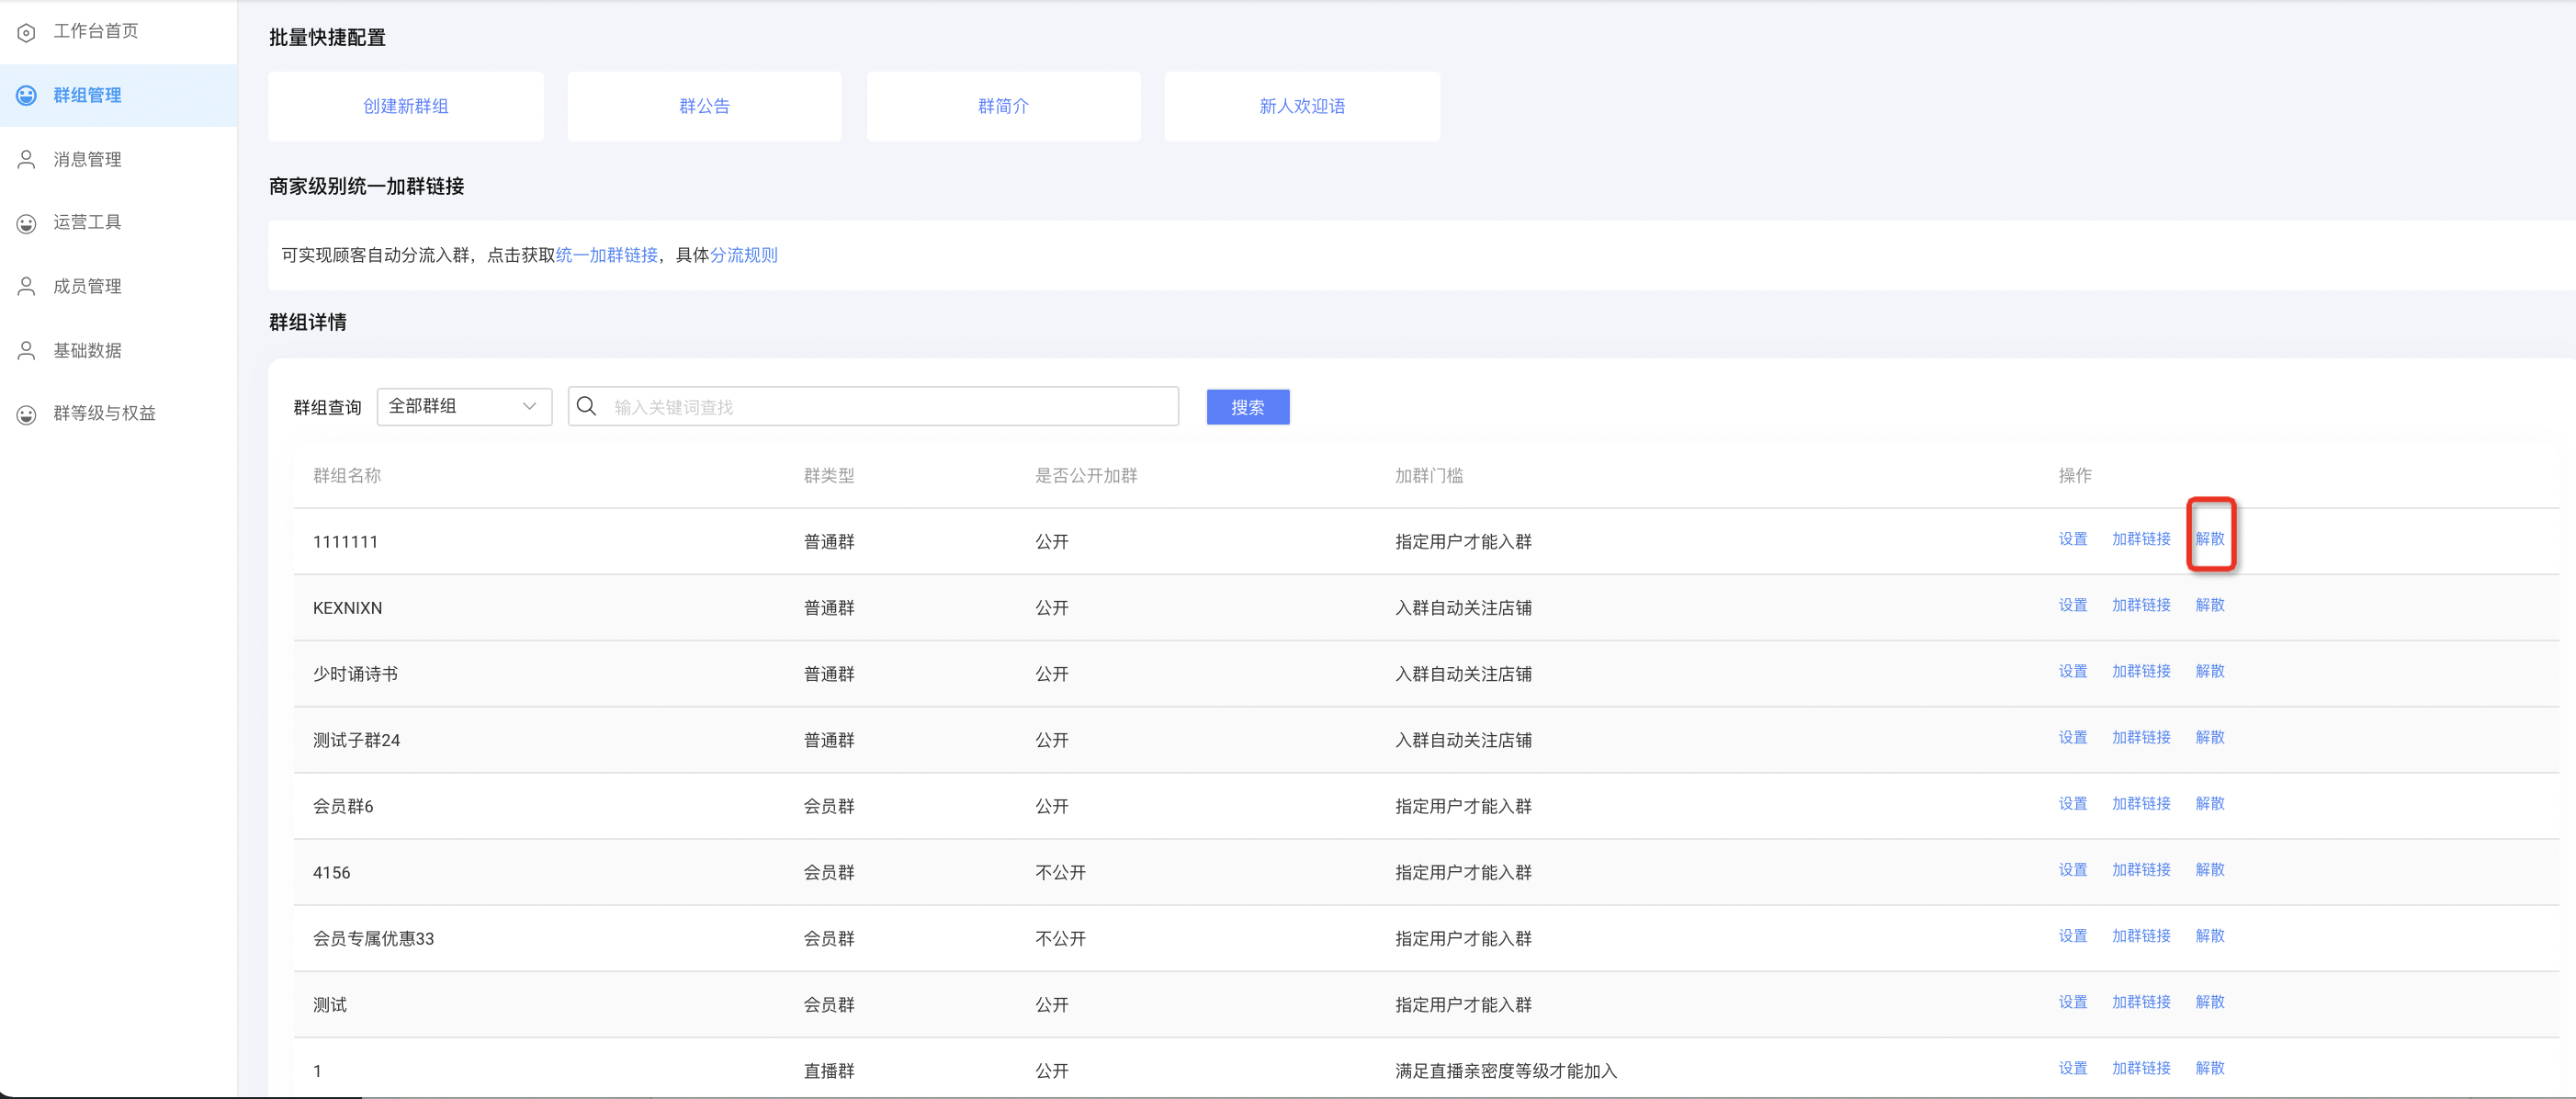
Task: Click 解散 for group 会员群6
Action: [x=2210, y=804]
